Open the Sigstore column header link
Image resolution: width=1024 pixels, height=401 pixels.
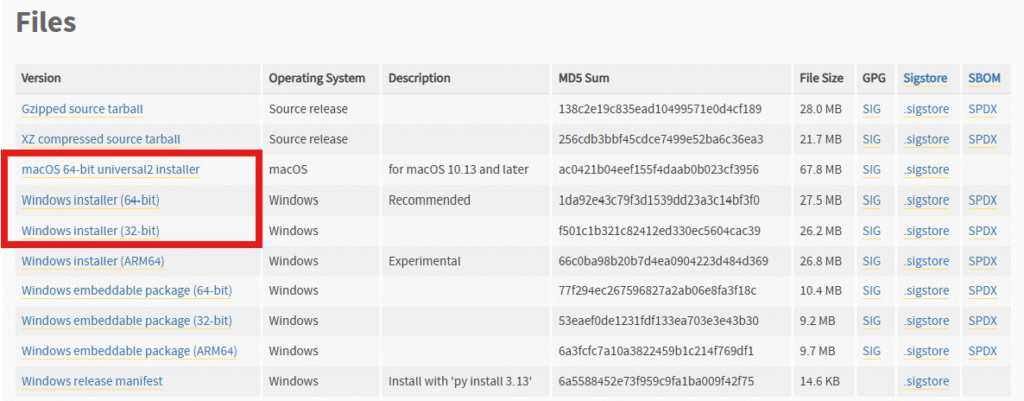click(x=925, y=78)
